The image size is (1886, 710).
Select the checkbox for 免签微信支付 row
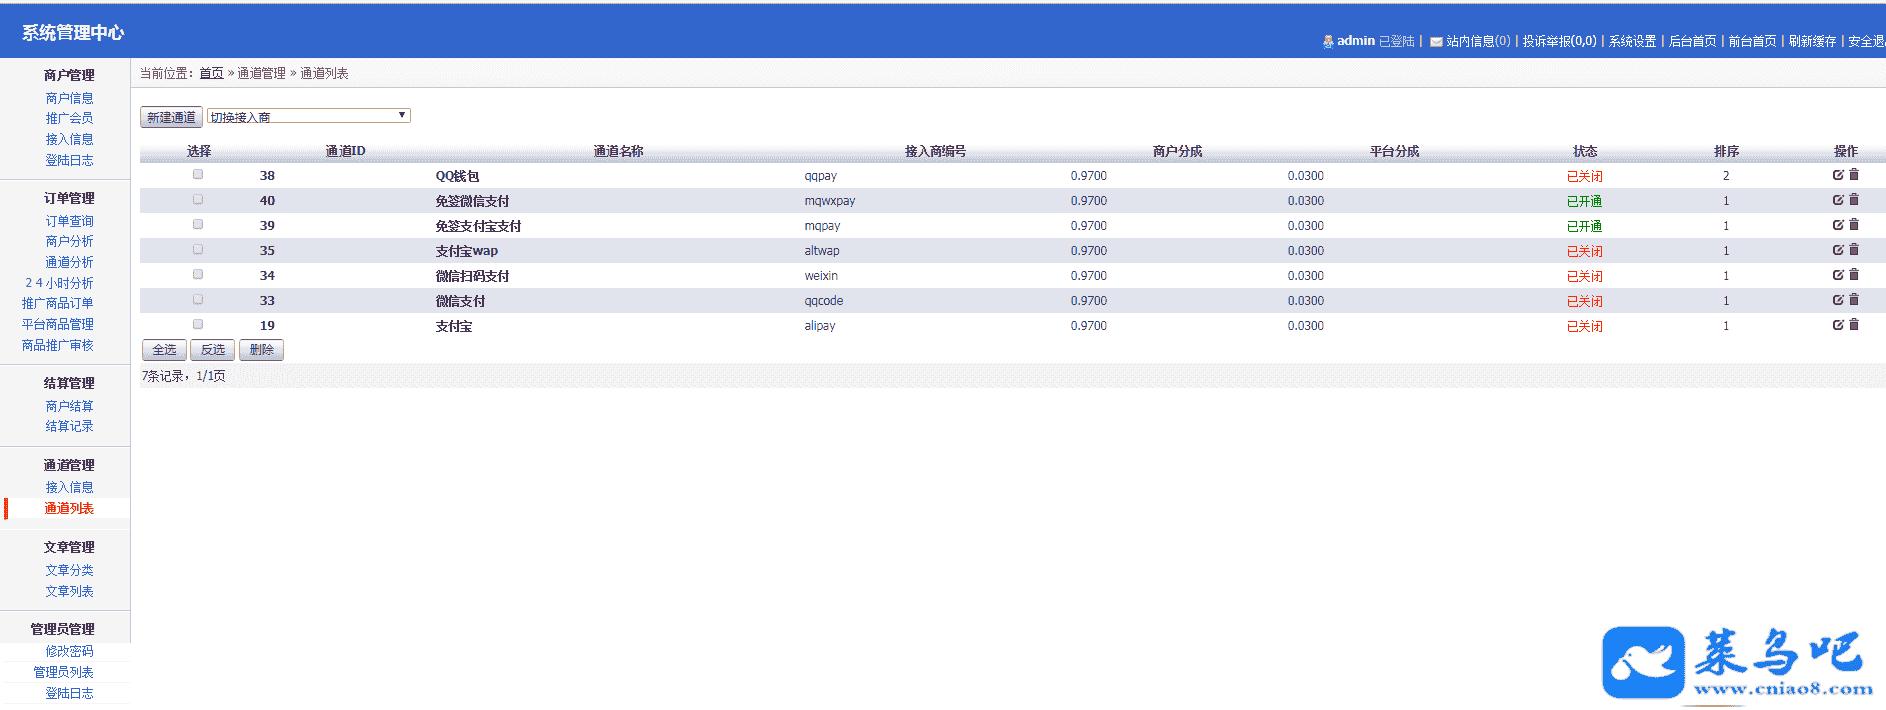click(198, 200)
